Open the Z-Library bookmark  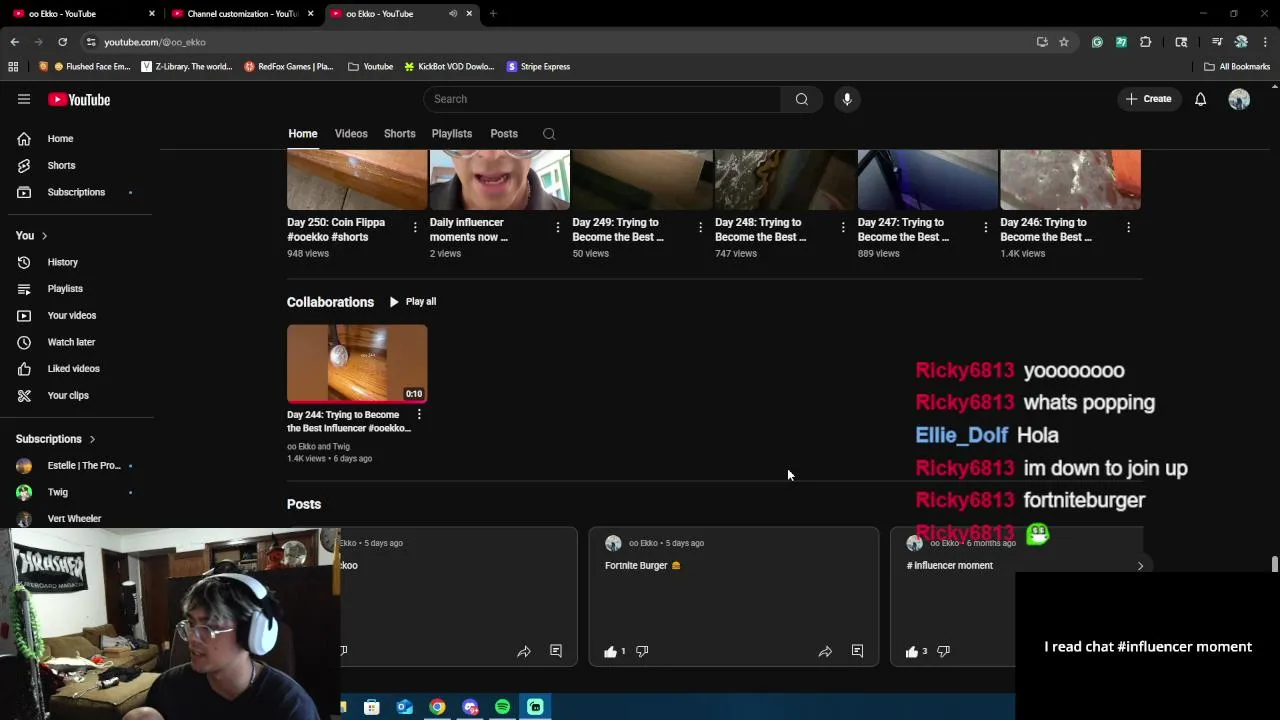point(187,67)
